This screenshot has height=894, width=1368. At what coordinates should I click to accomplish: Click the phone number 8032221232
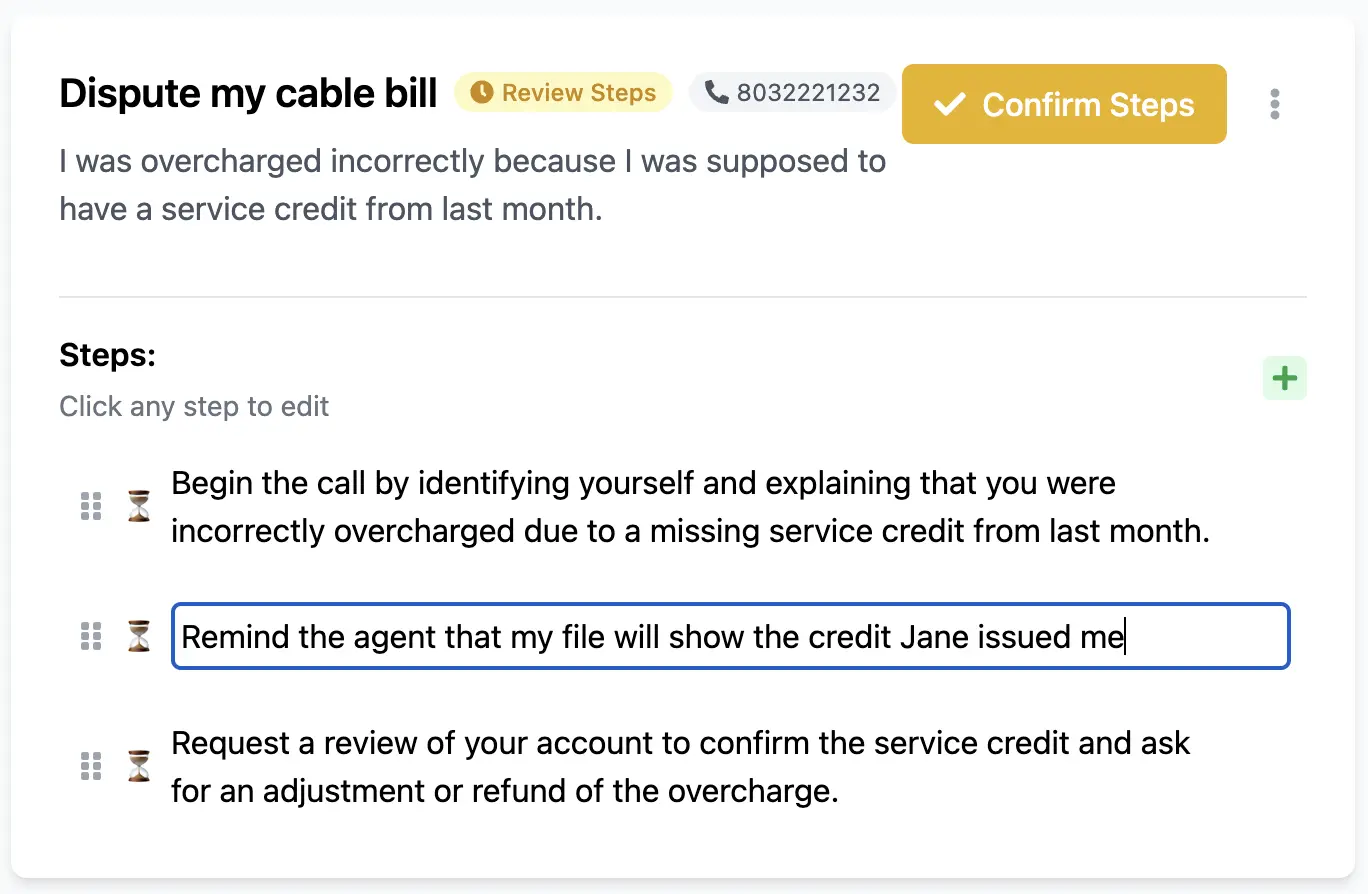808,93
